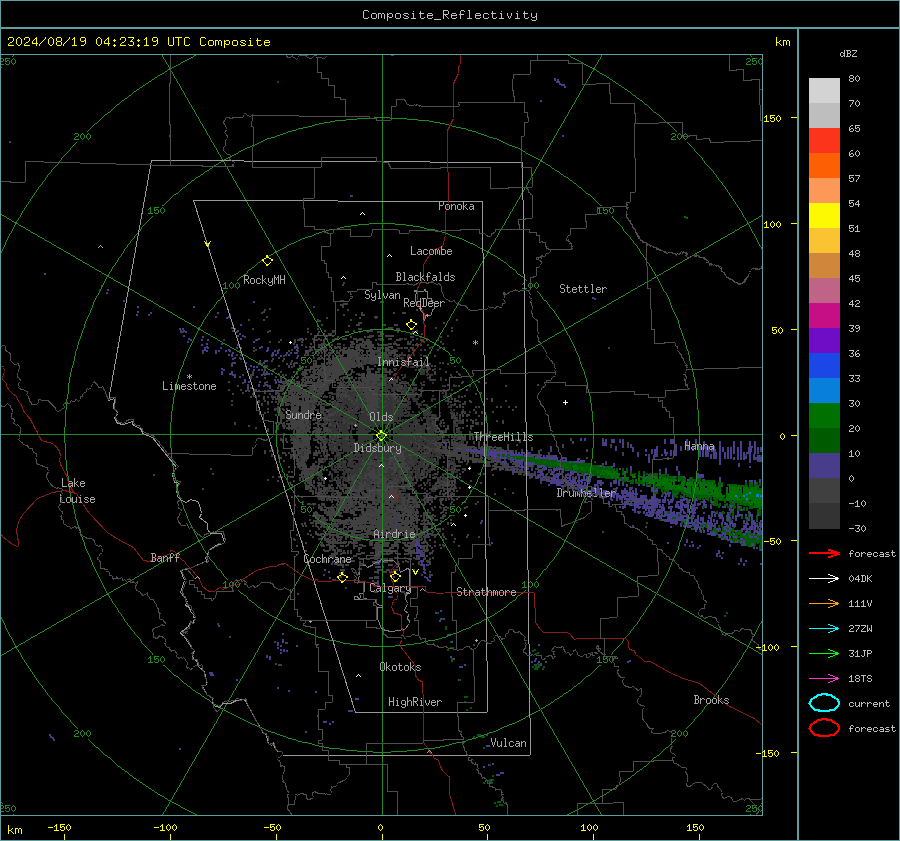Select the red 60-65 dBZ color swatch
900x841 pixels.
coord(824,141)
